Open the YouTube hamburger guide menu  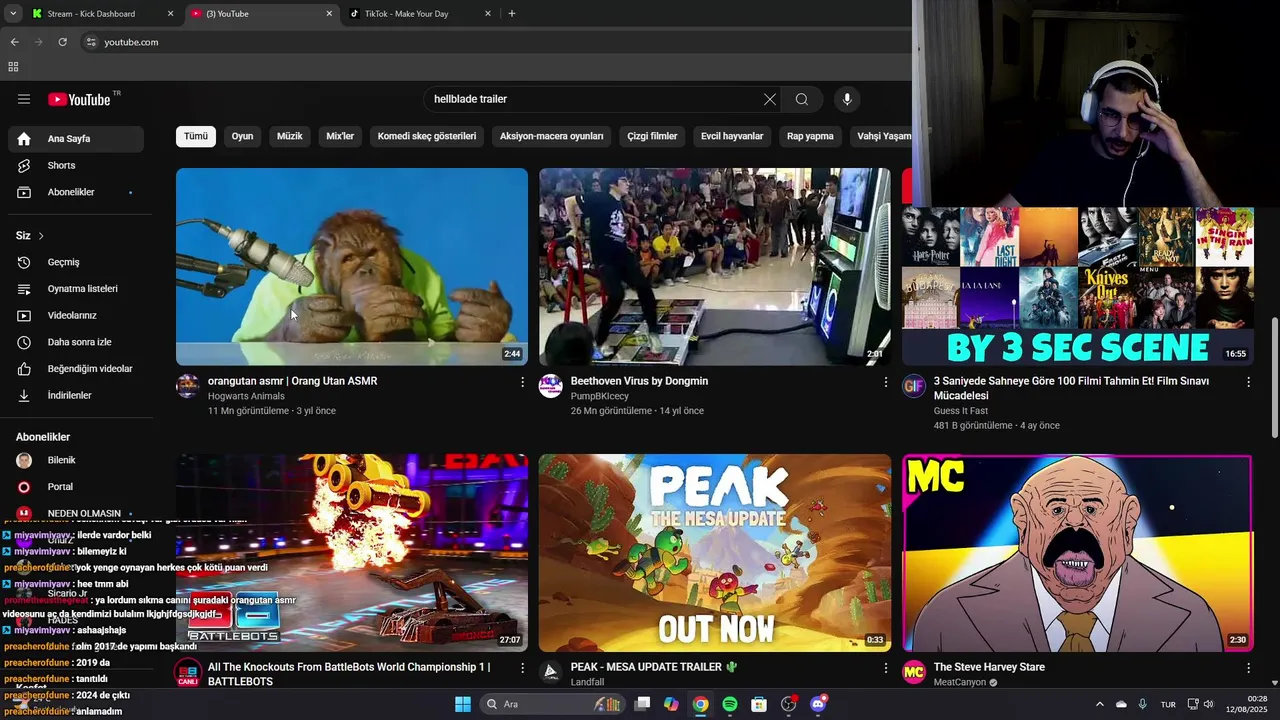click(x=24, y=99)
